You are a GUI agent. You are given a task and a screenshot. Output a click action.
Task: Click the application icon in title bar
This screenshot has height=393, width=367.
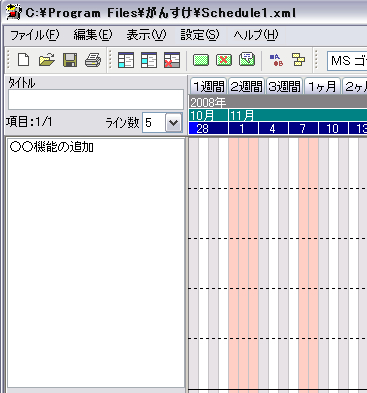(x=14, y=12)
